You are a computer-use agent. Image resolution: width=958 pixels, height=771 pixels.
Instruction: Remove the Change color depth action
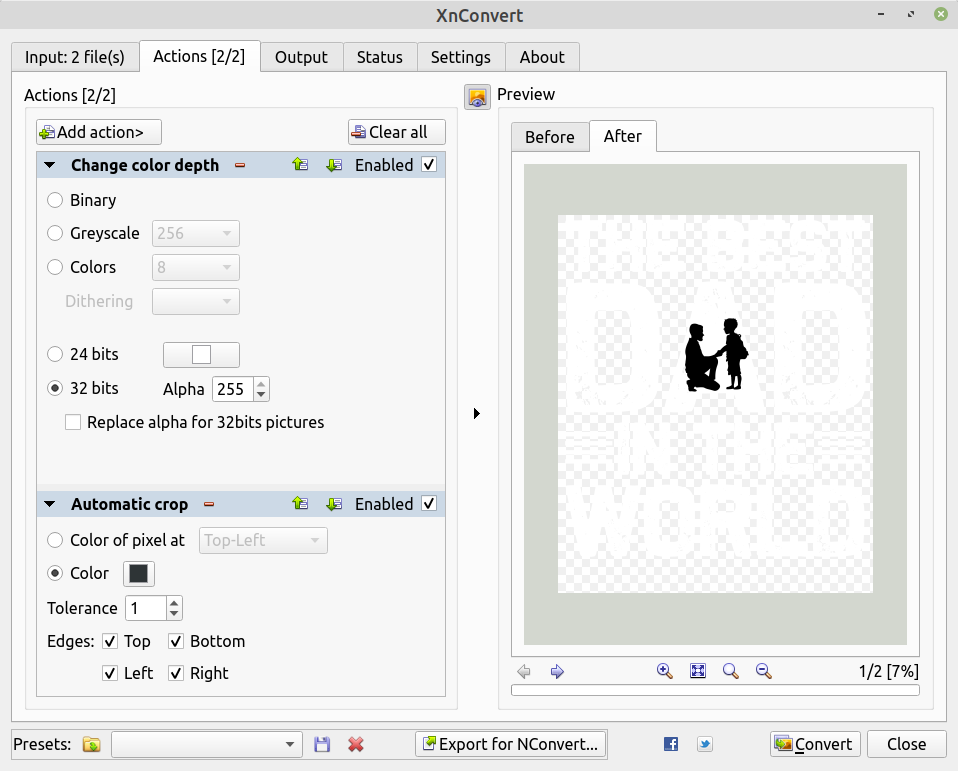coord(240,165)
